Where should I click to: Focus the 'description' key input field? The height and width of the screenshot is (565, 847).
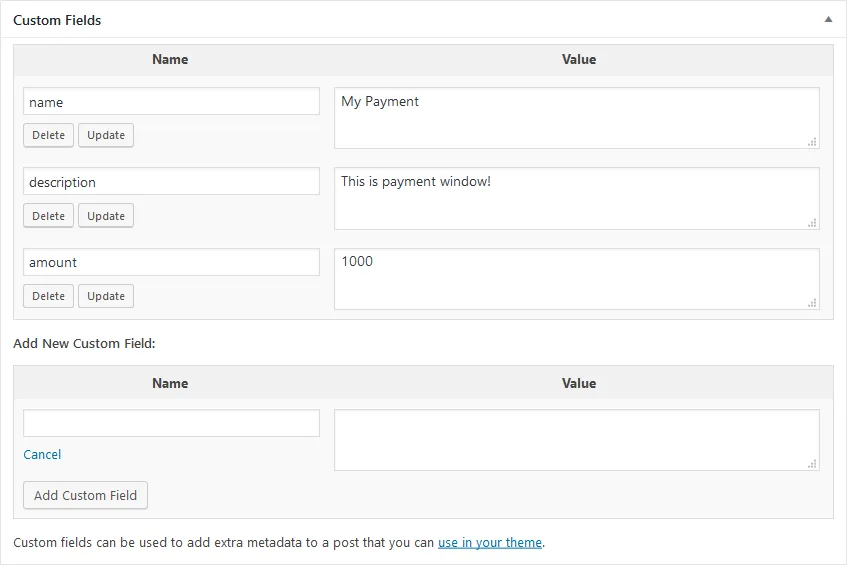point(171,182)
